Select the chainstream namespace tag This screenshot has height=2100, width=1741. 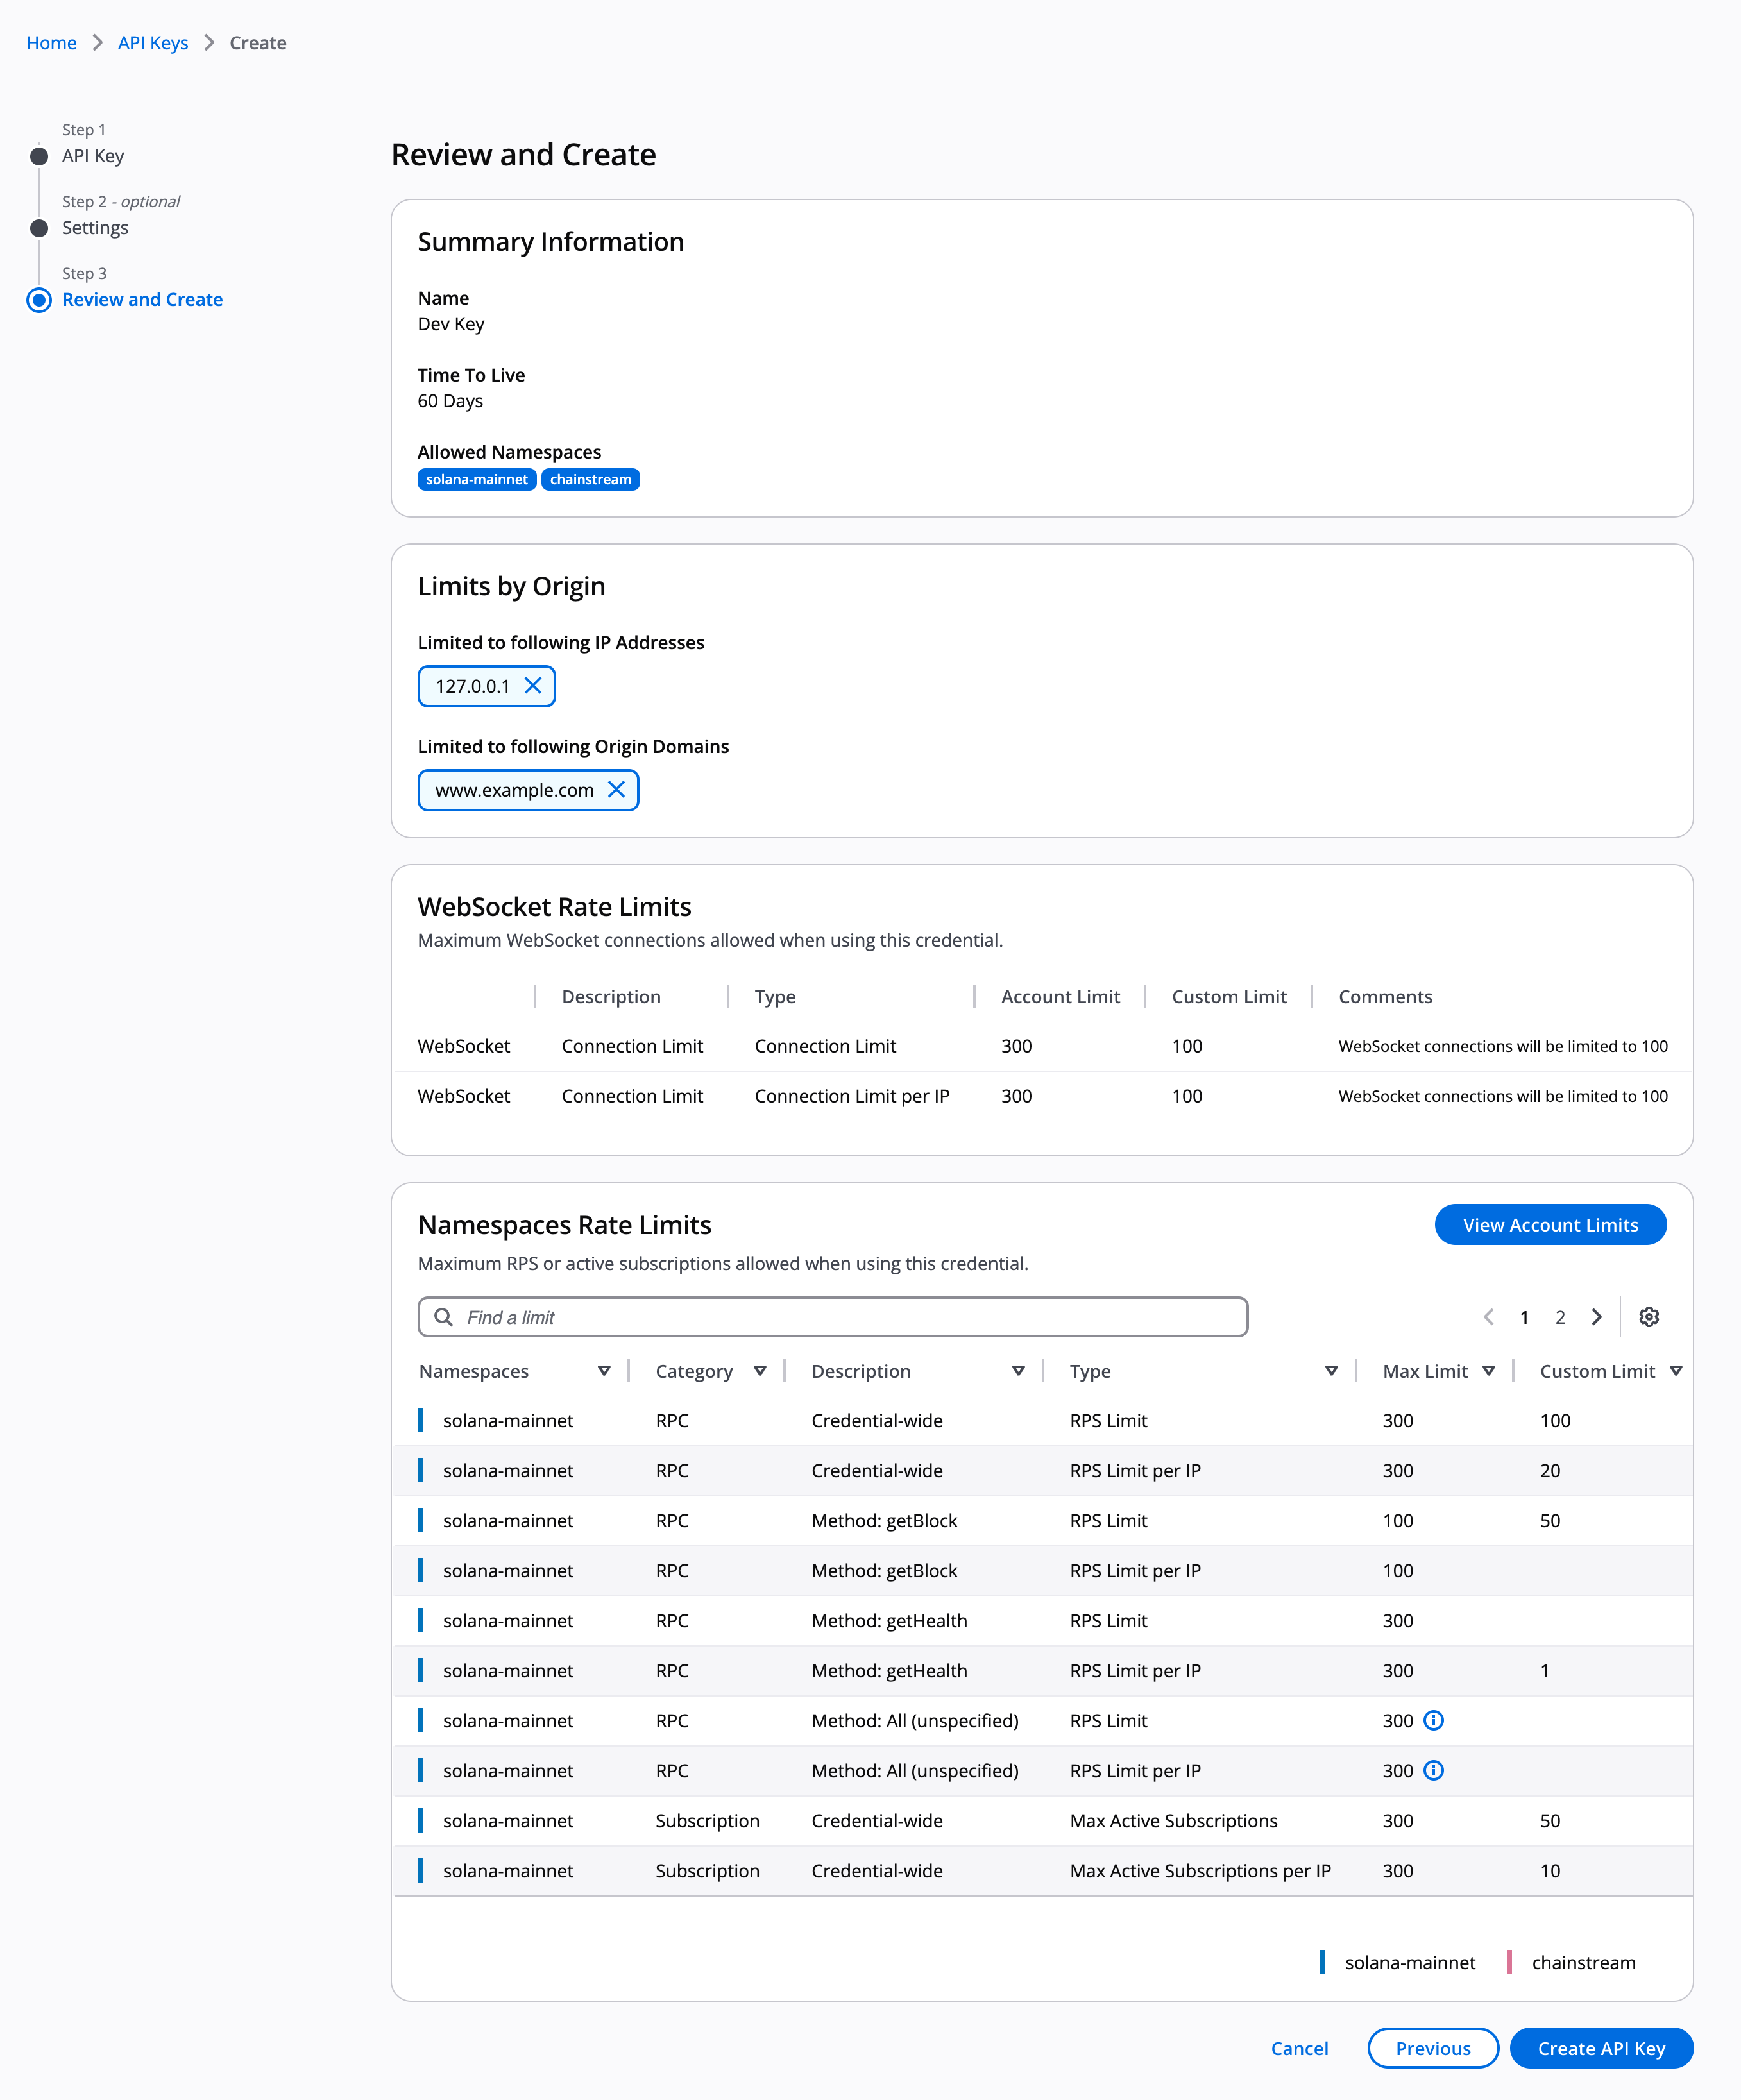tap(590, 479)
